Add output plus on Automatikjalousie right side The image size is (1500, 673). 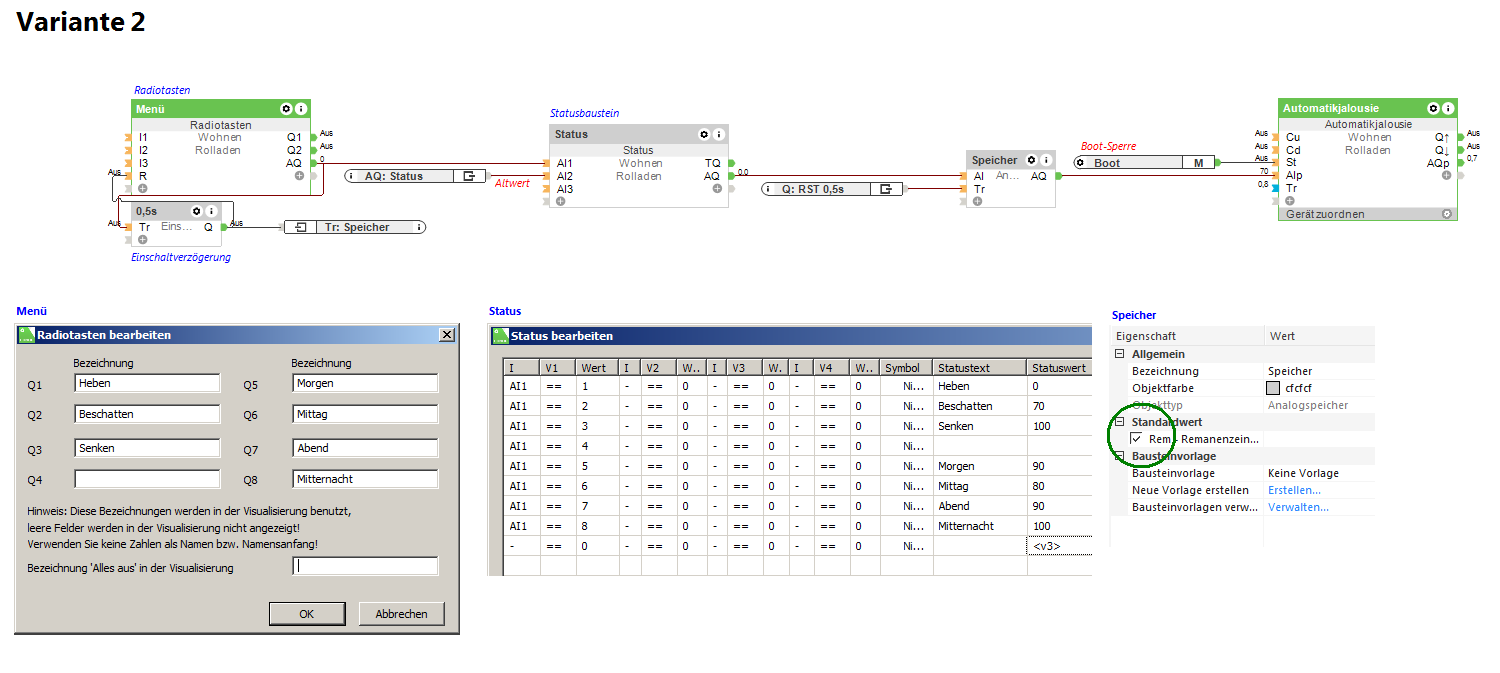click(1446, 175)
